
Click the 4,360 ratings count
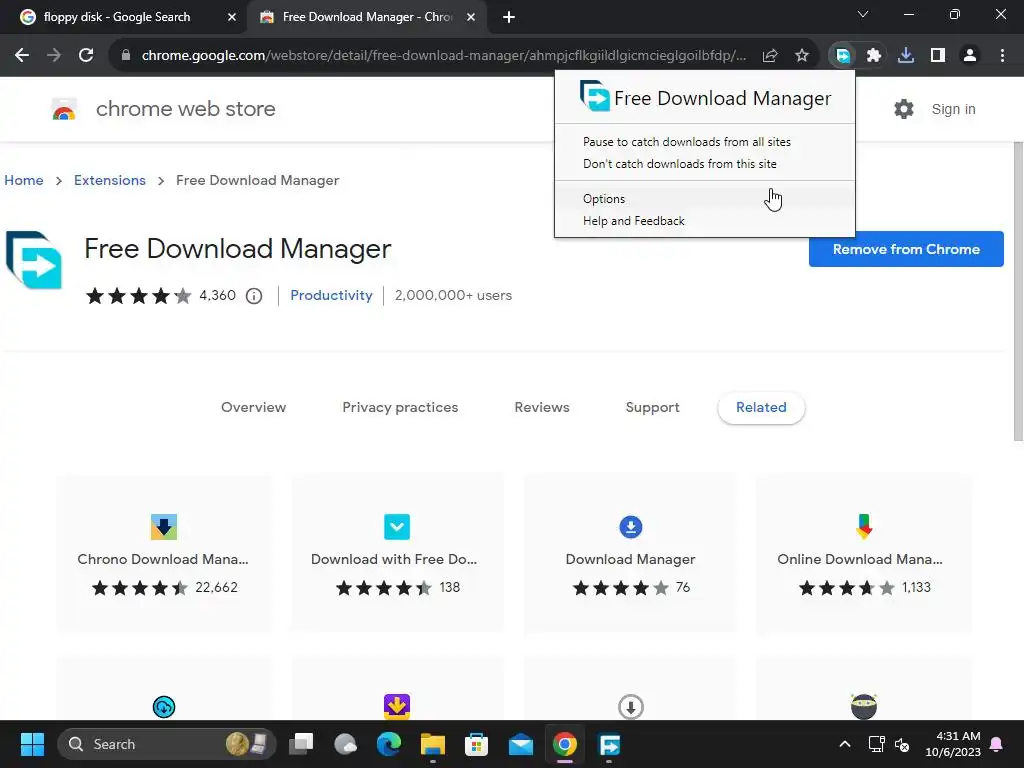click(x=217, y=295)
